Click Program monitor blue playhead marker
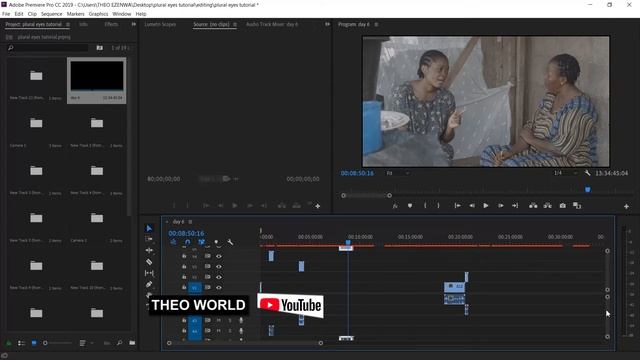The width and height of the screenshot is (640, 360). pyautogui.click(x=588, y=189)
